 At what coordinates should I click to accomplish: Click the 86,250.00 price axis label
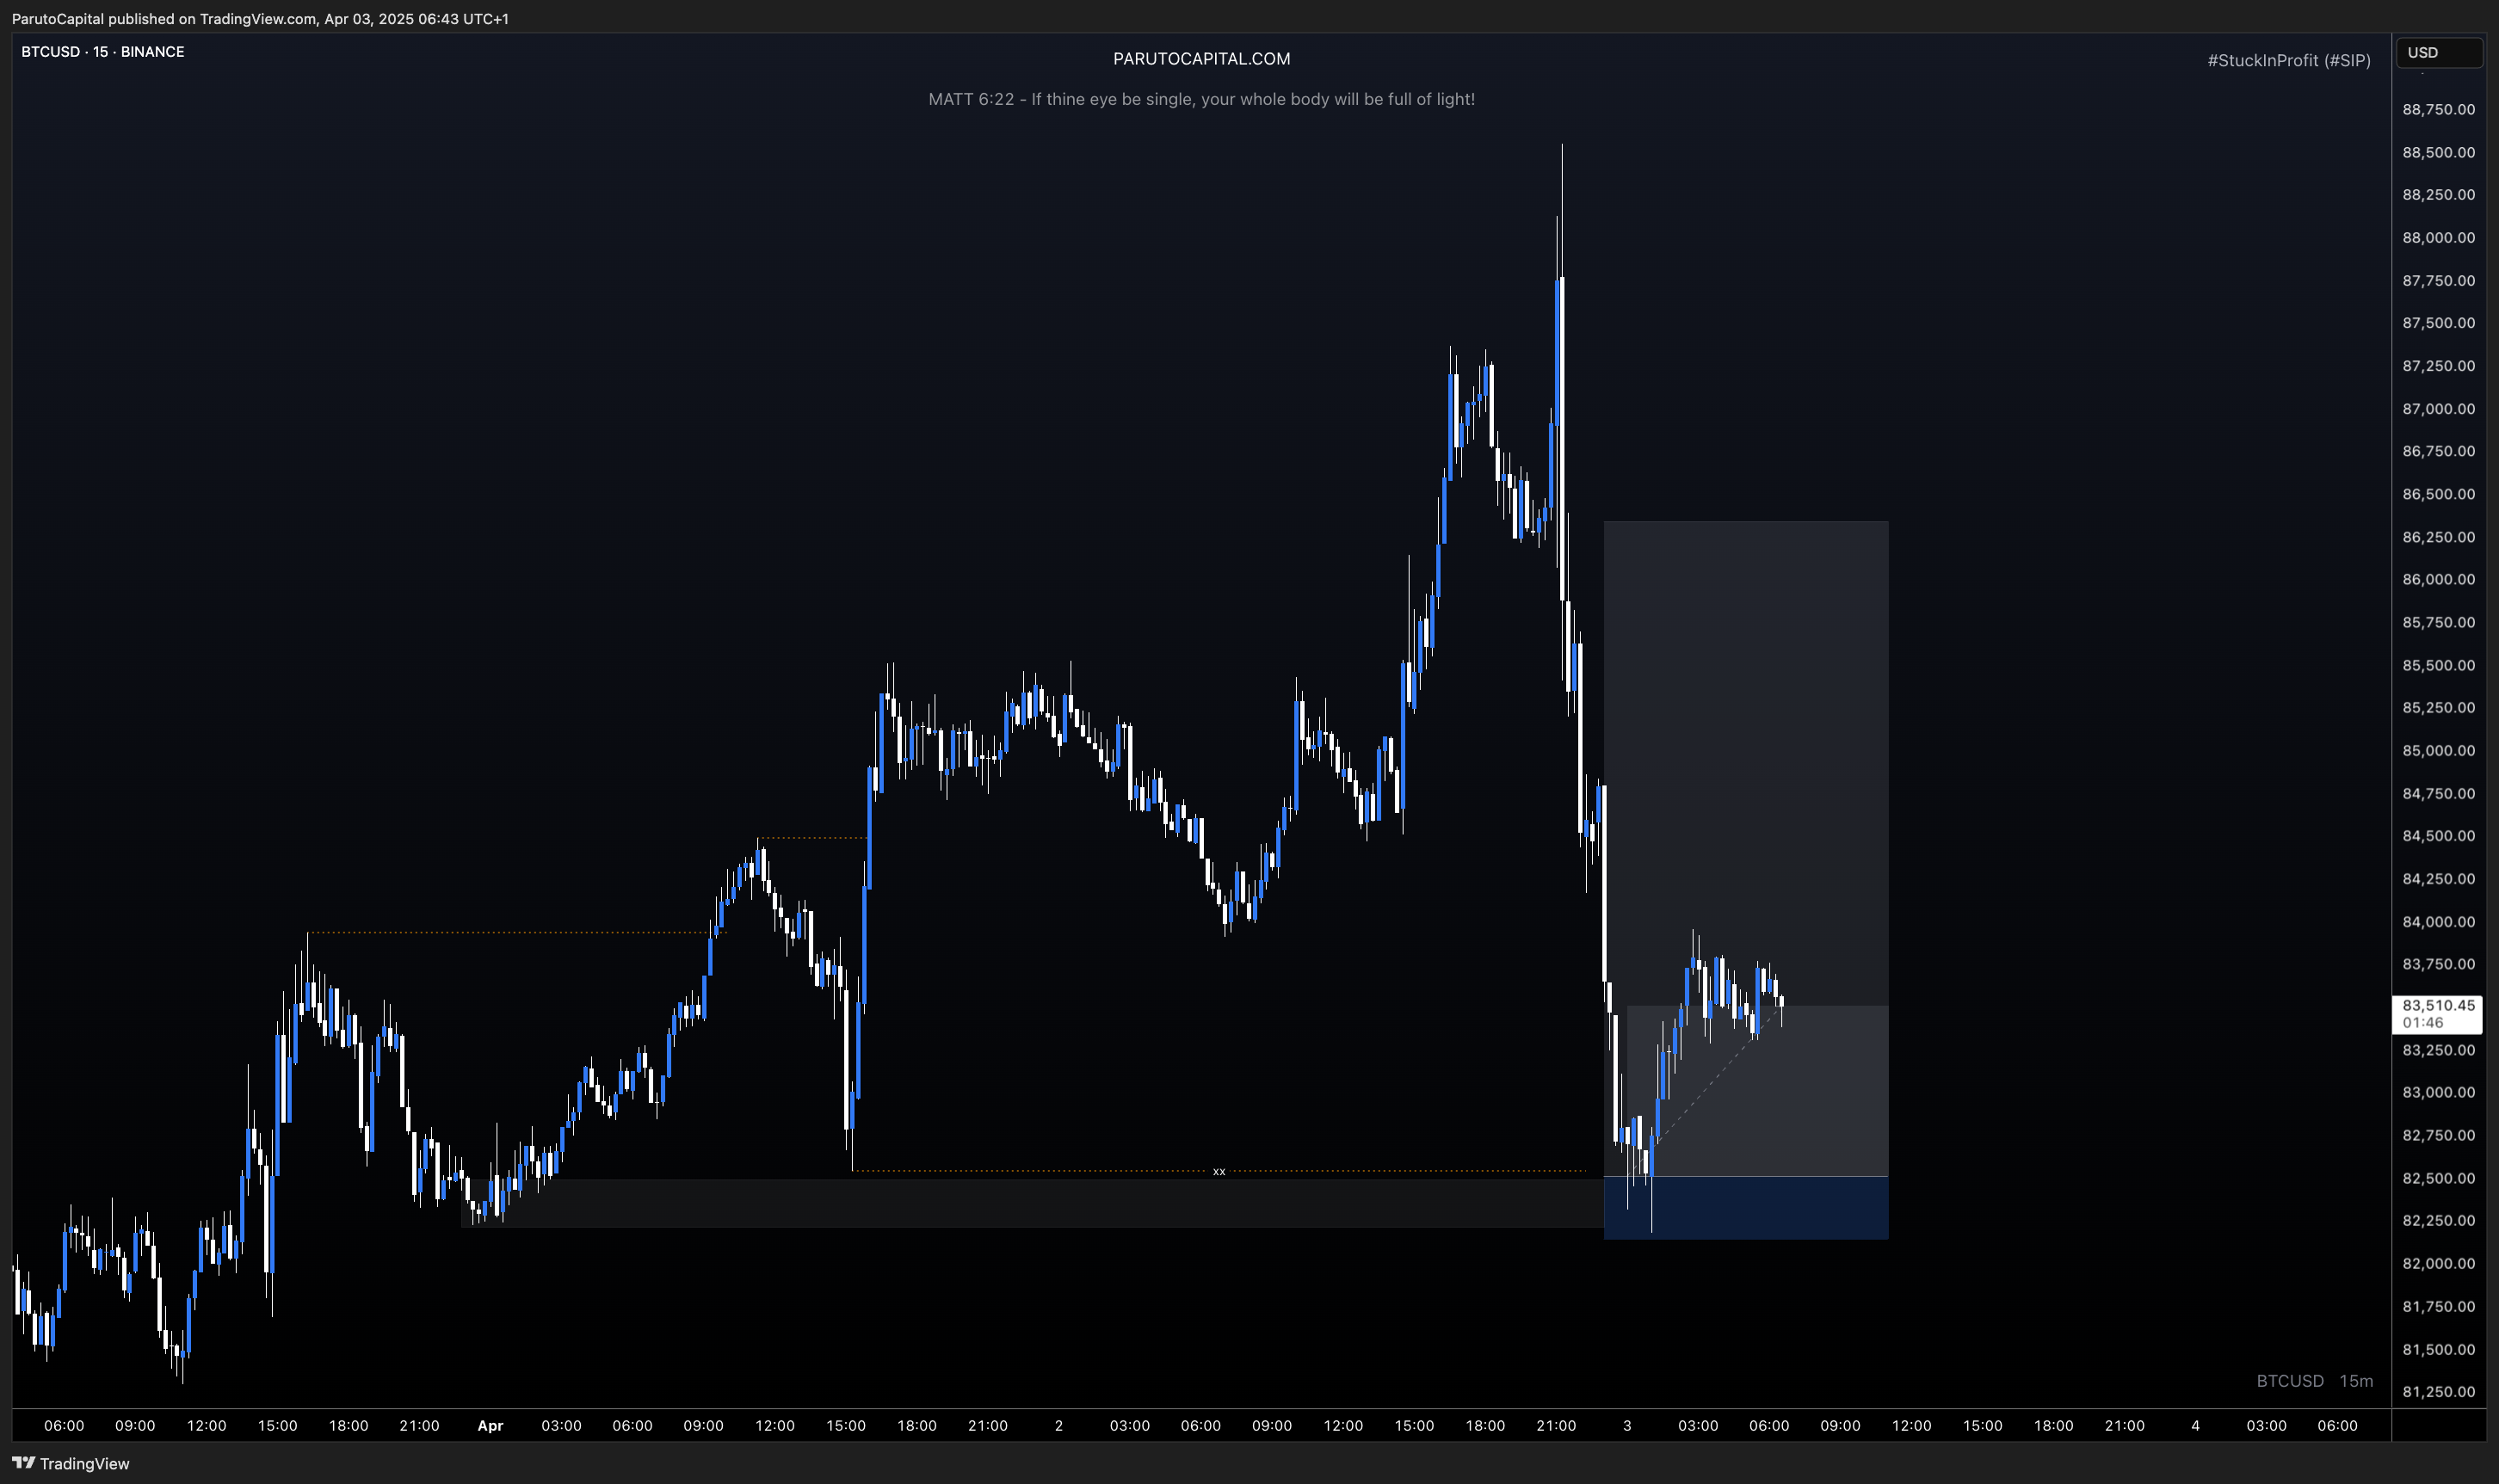tap(2438, 536)
